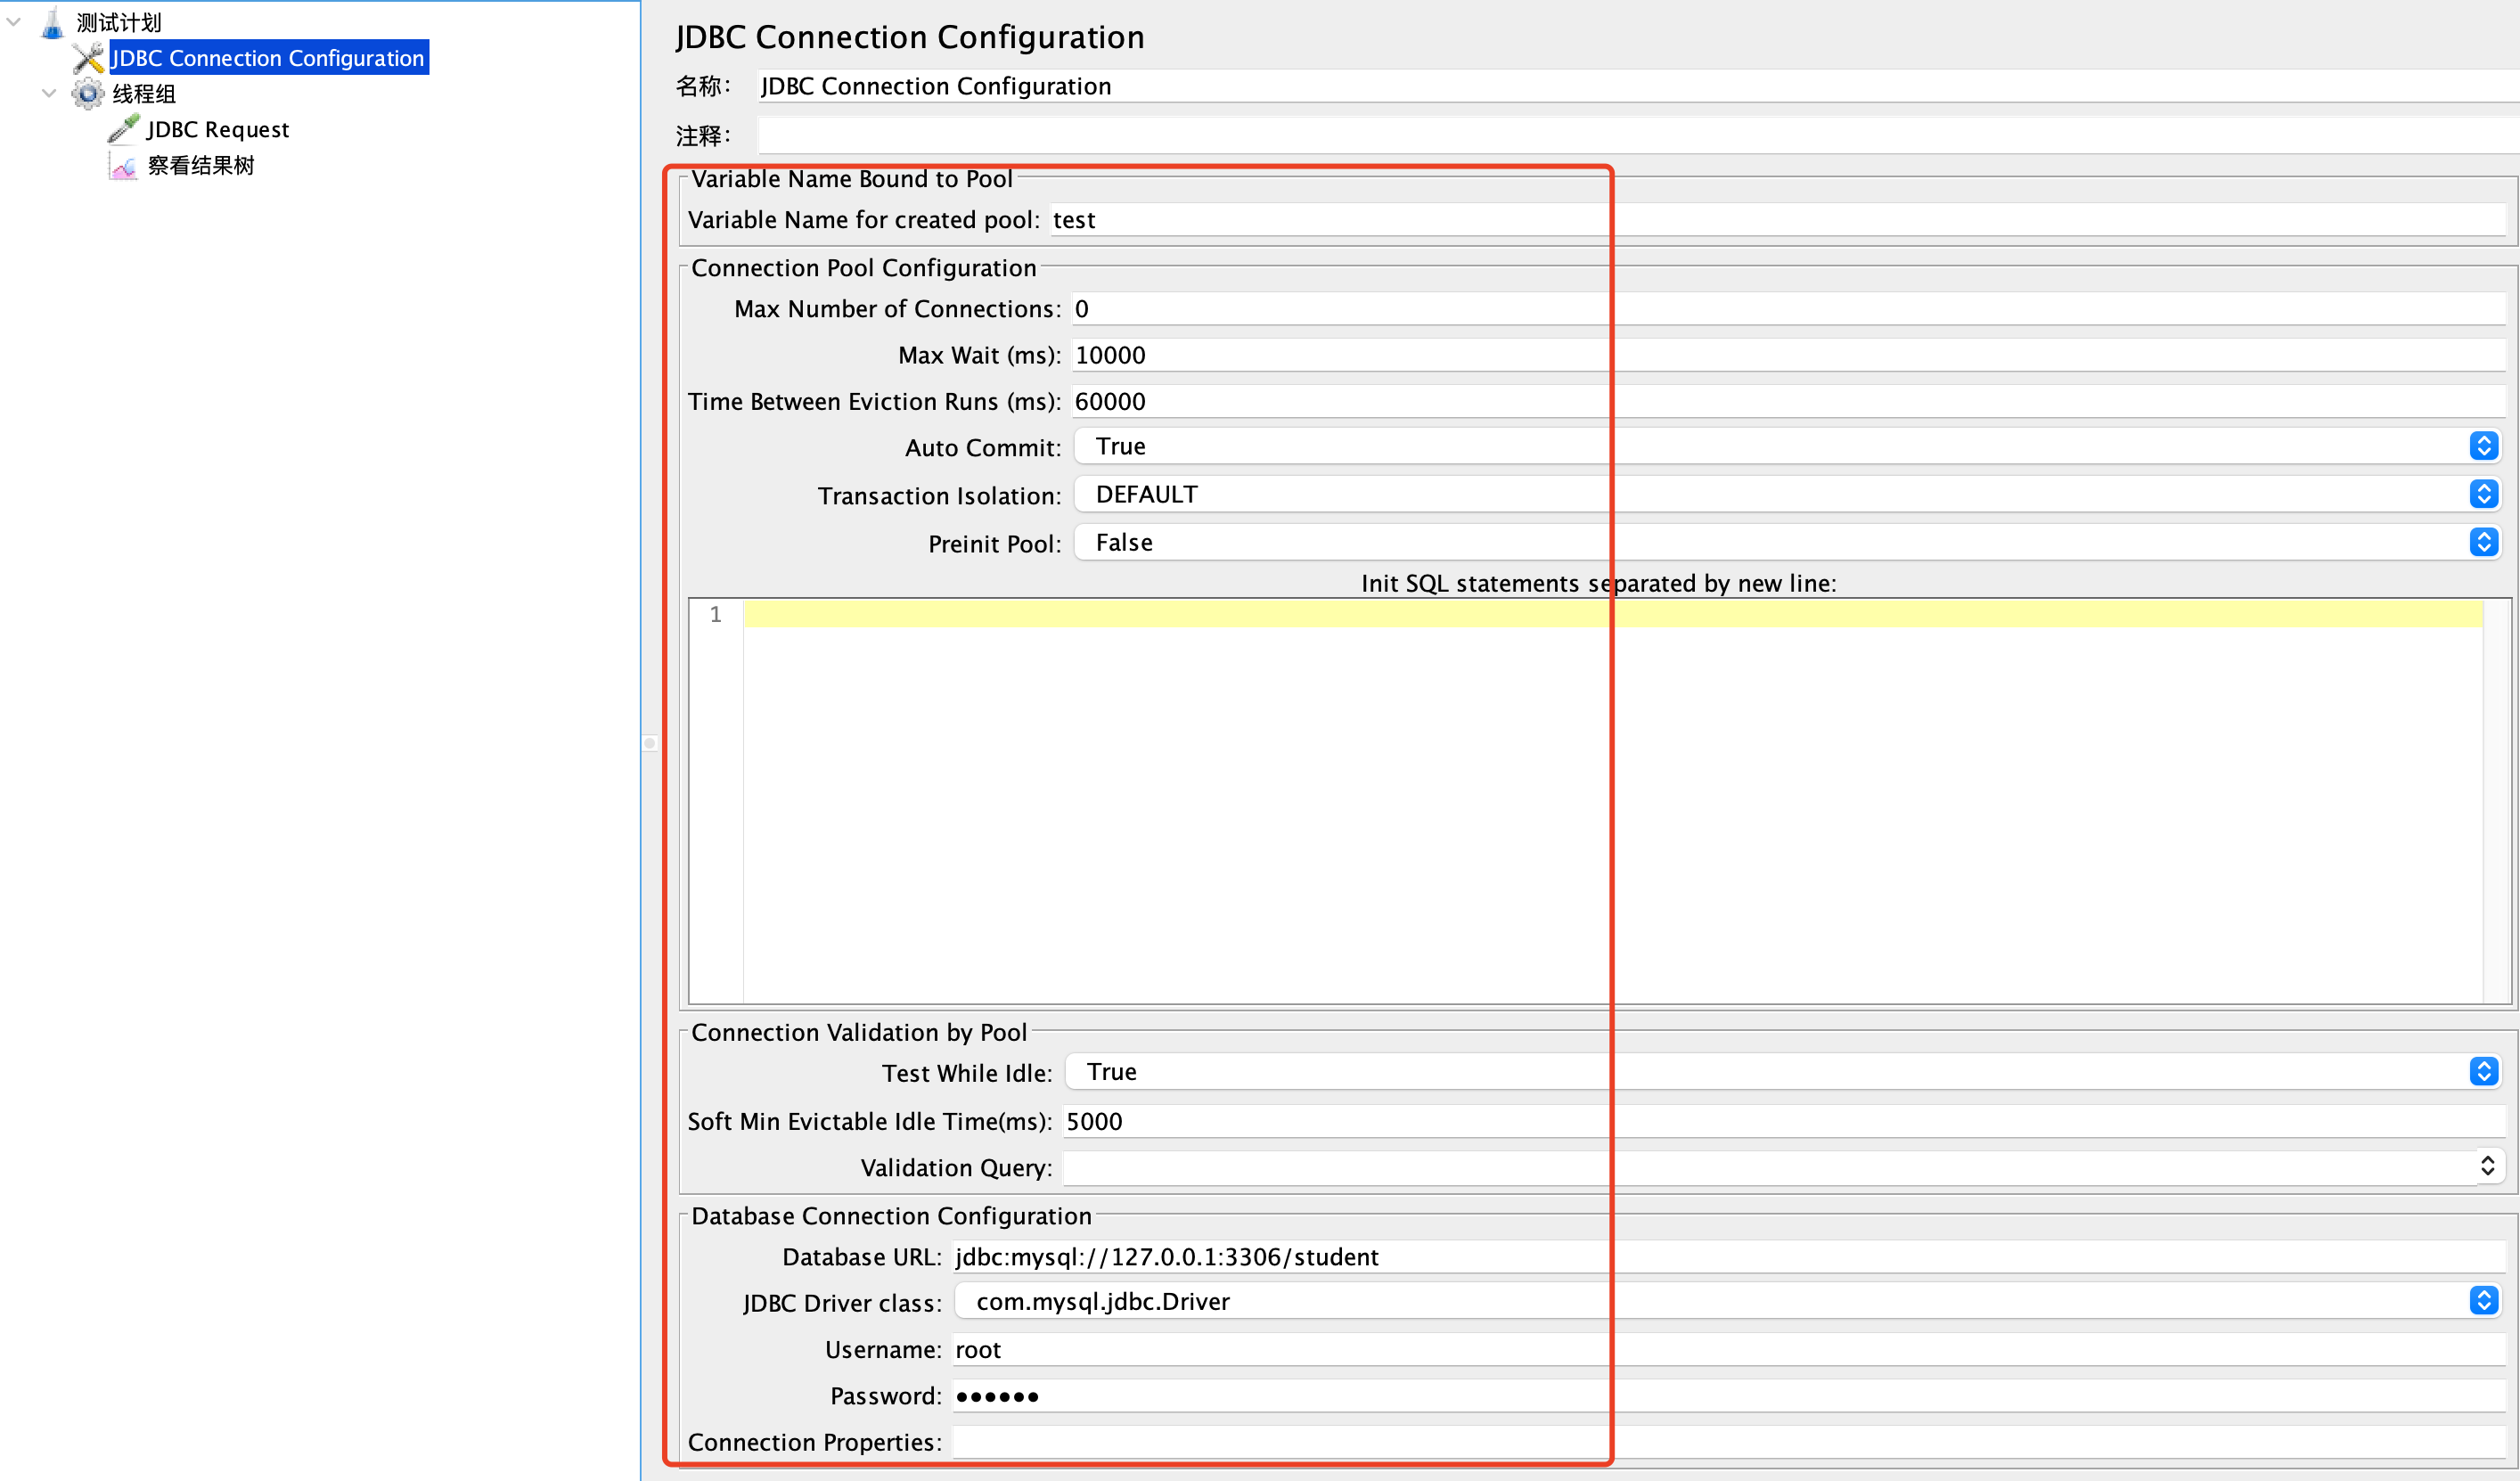Click the JDBC Connection Configuration wrench icon

pos(88,58)
